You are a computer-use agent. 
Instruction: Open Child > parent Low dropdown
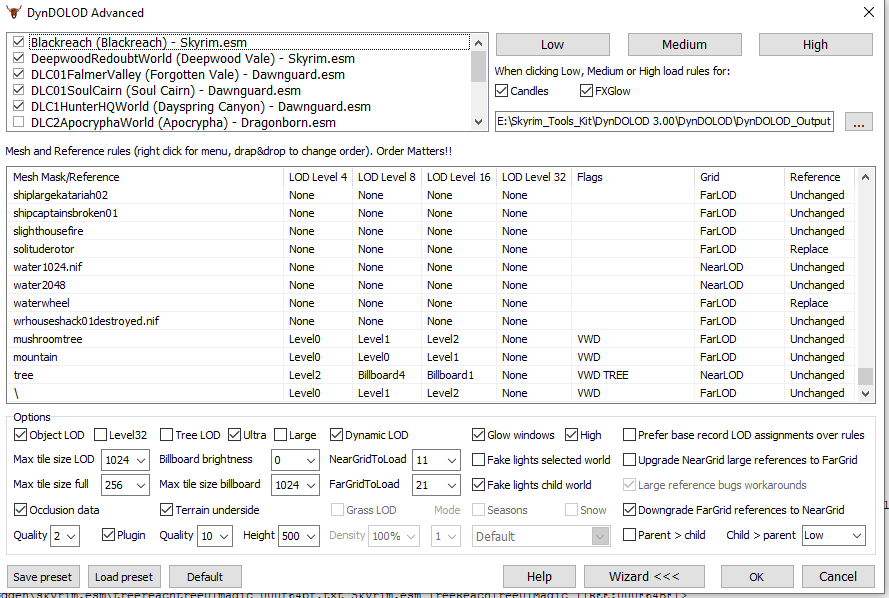coord(834,535)
